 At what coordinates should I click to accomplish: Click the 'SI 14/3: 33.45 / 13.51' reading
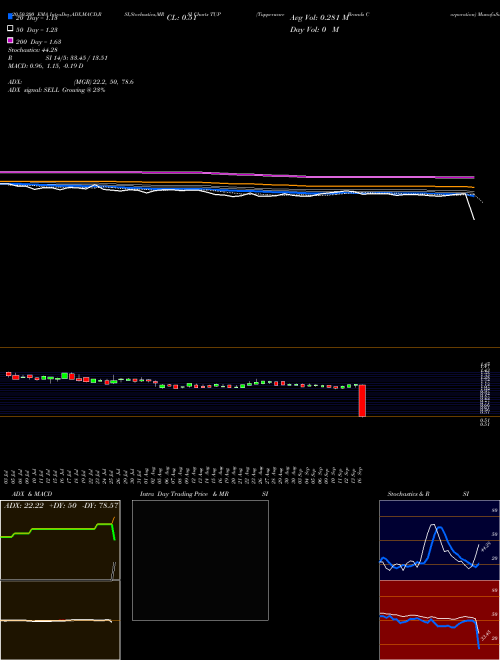pos(77,58)
